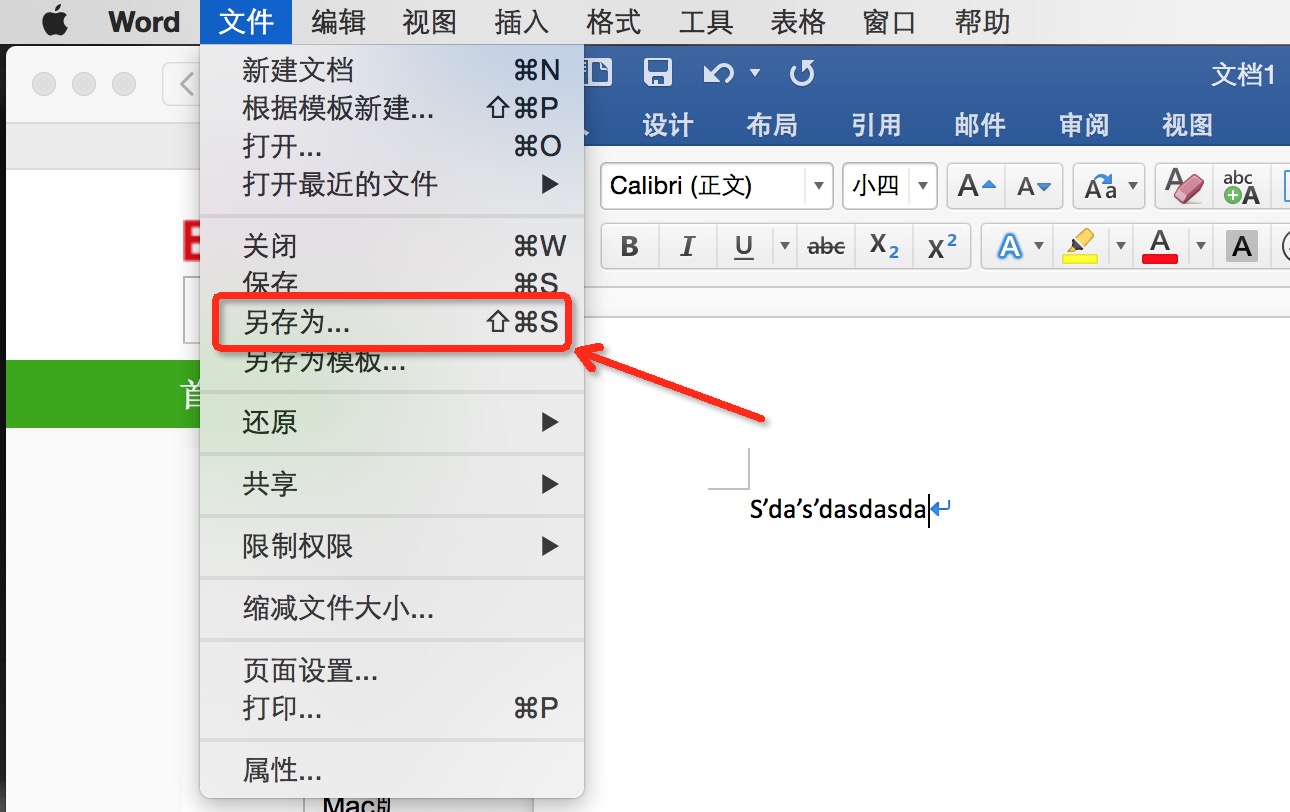Expand the font color dropdown arrow

[x=1201, y=246]
